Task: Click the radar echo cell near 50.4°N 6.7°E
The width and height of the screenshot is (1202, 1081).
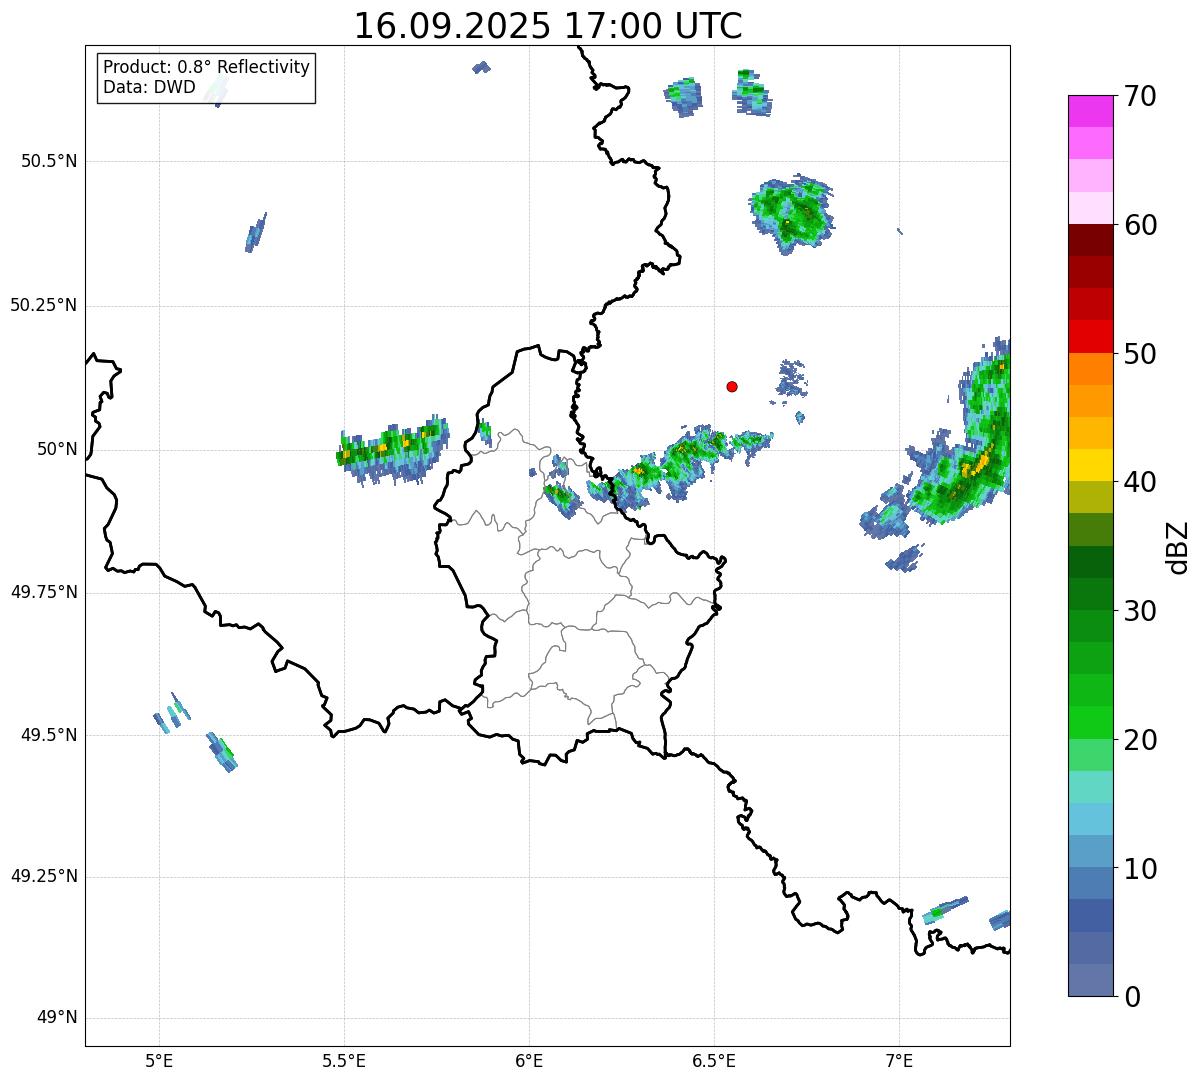Action: click(x=791, y=214)
